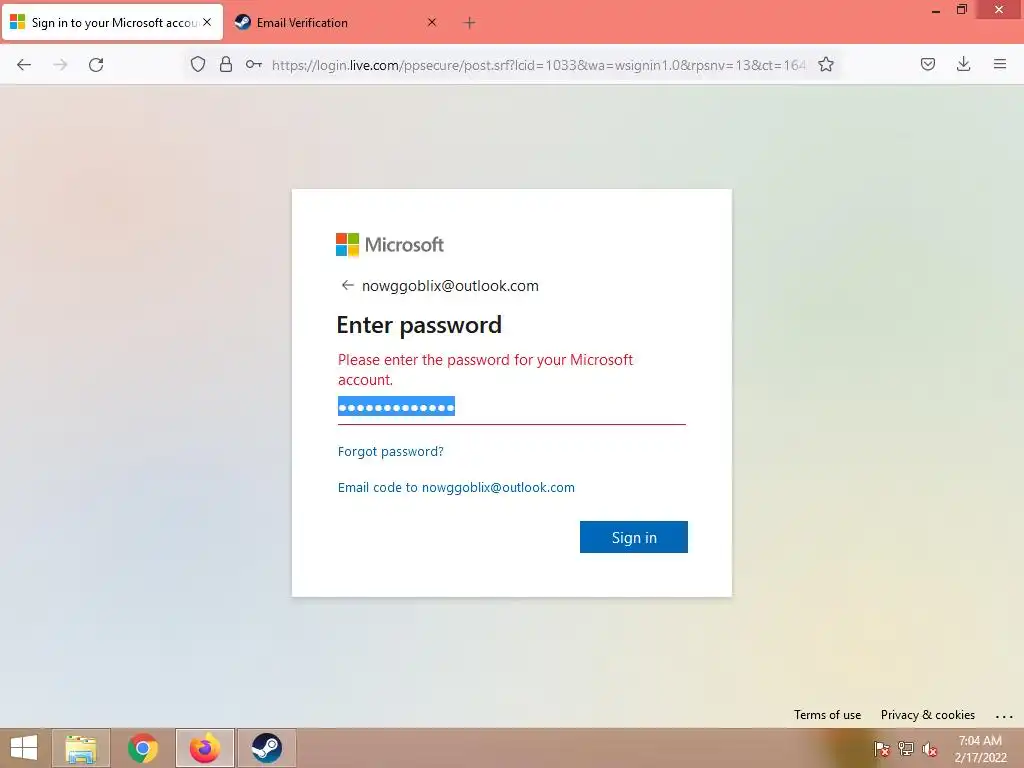View site security padlock info
This screenshot has height=768, width=1024.
click(x=226, y=64)
